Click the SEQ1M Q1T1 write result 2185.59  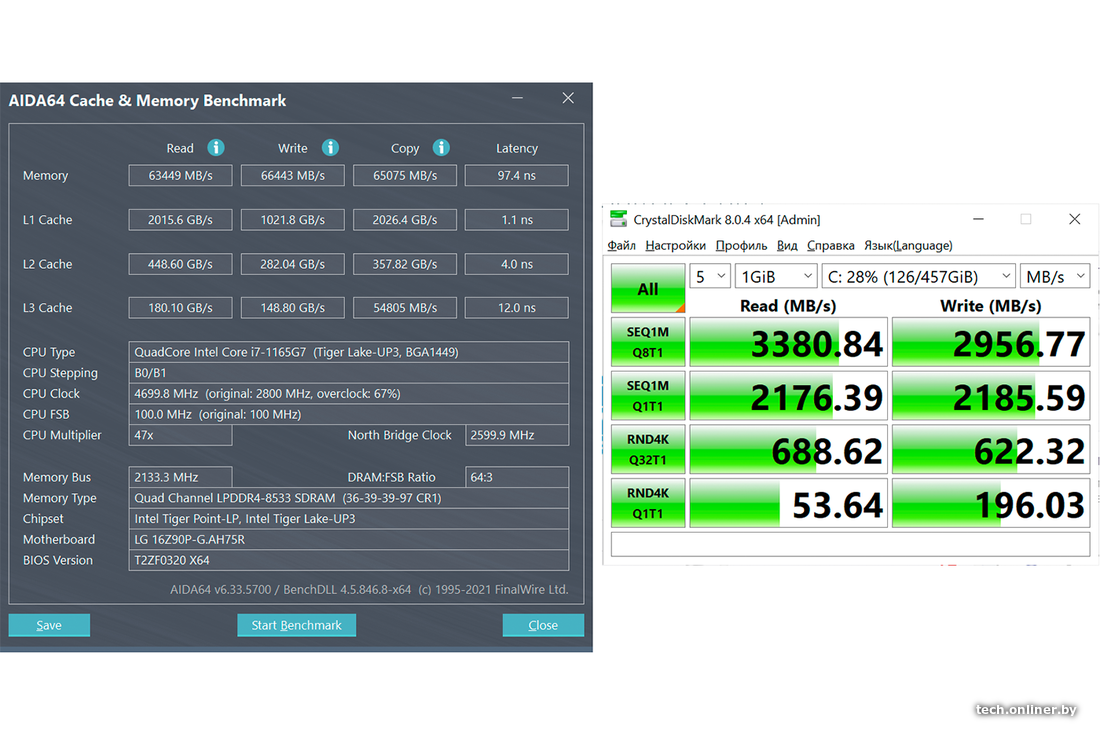(x=991, y=396)
